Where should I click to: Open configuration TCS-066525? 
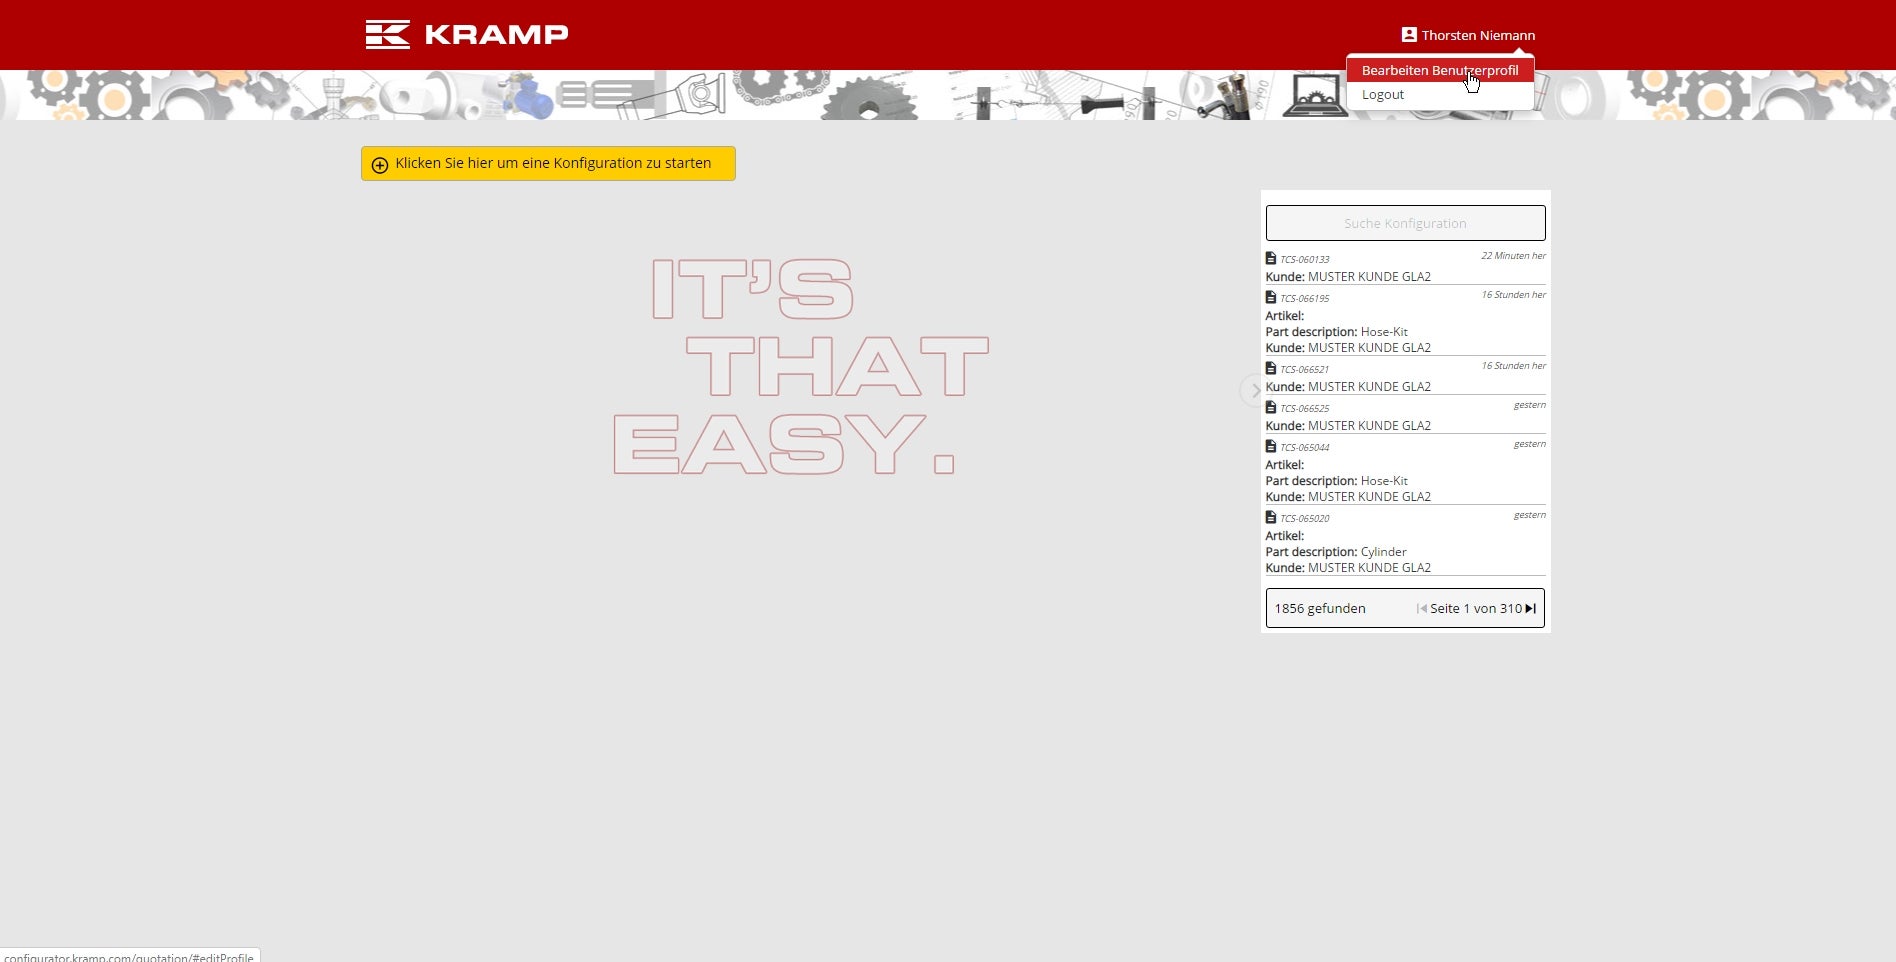[1305, 408]
